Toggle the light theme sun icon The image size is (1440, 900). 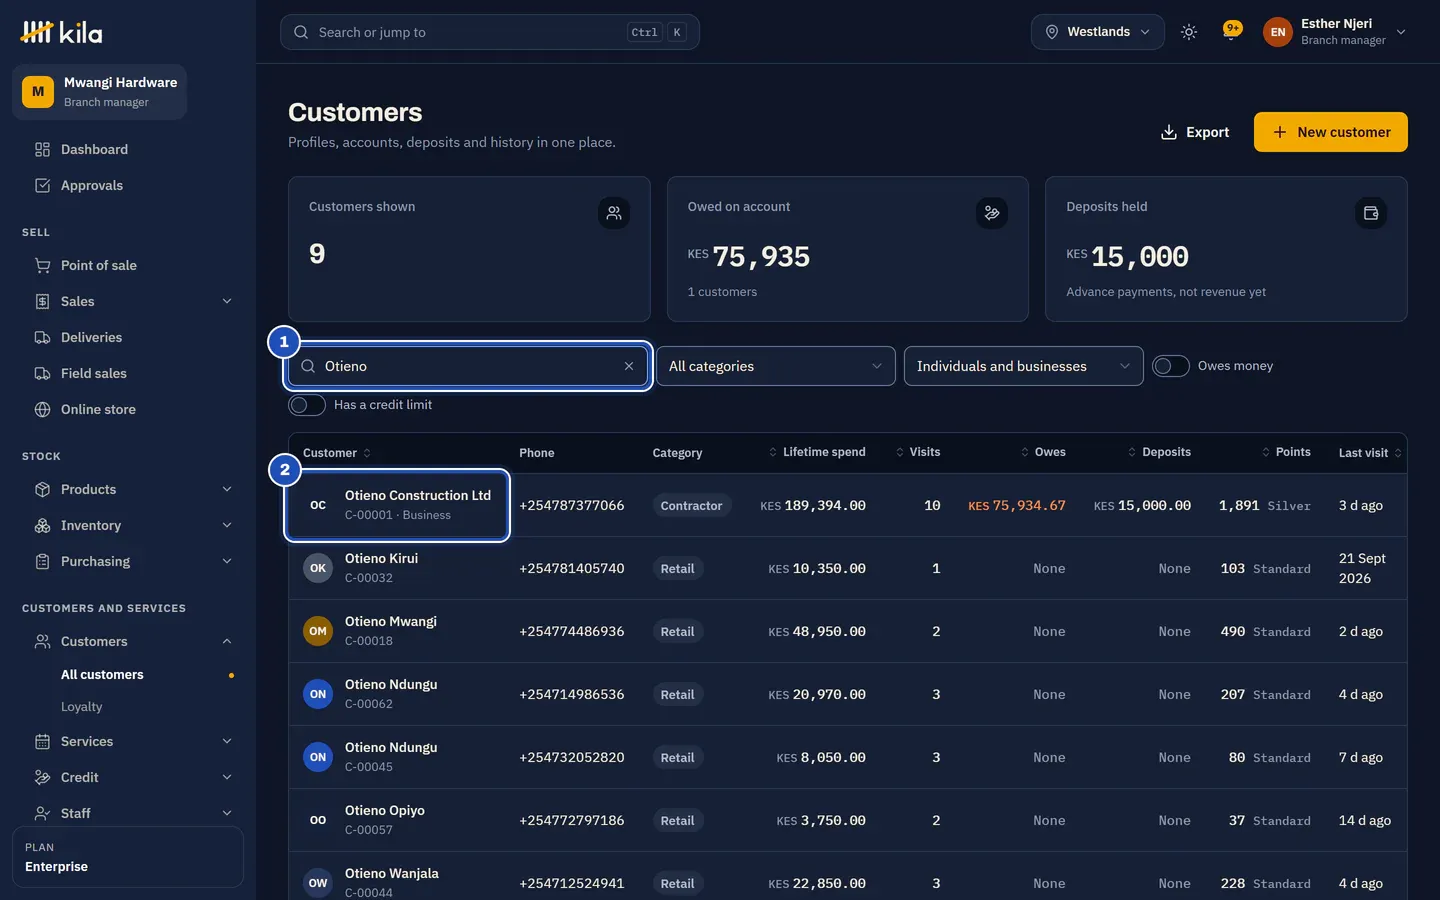pyautogui.click(x=1189, y=32)
